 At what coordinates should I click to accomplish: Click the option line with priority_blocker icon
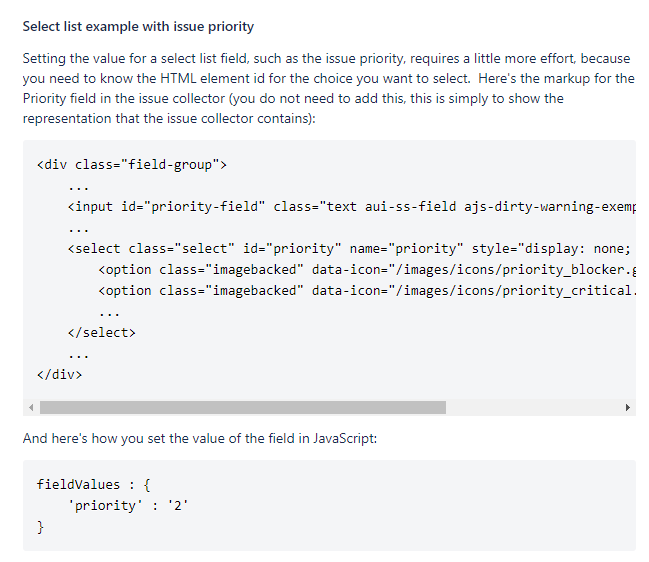coord(367,269)
